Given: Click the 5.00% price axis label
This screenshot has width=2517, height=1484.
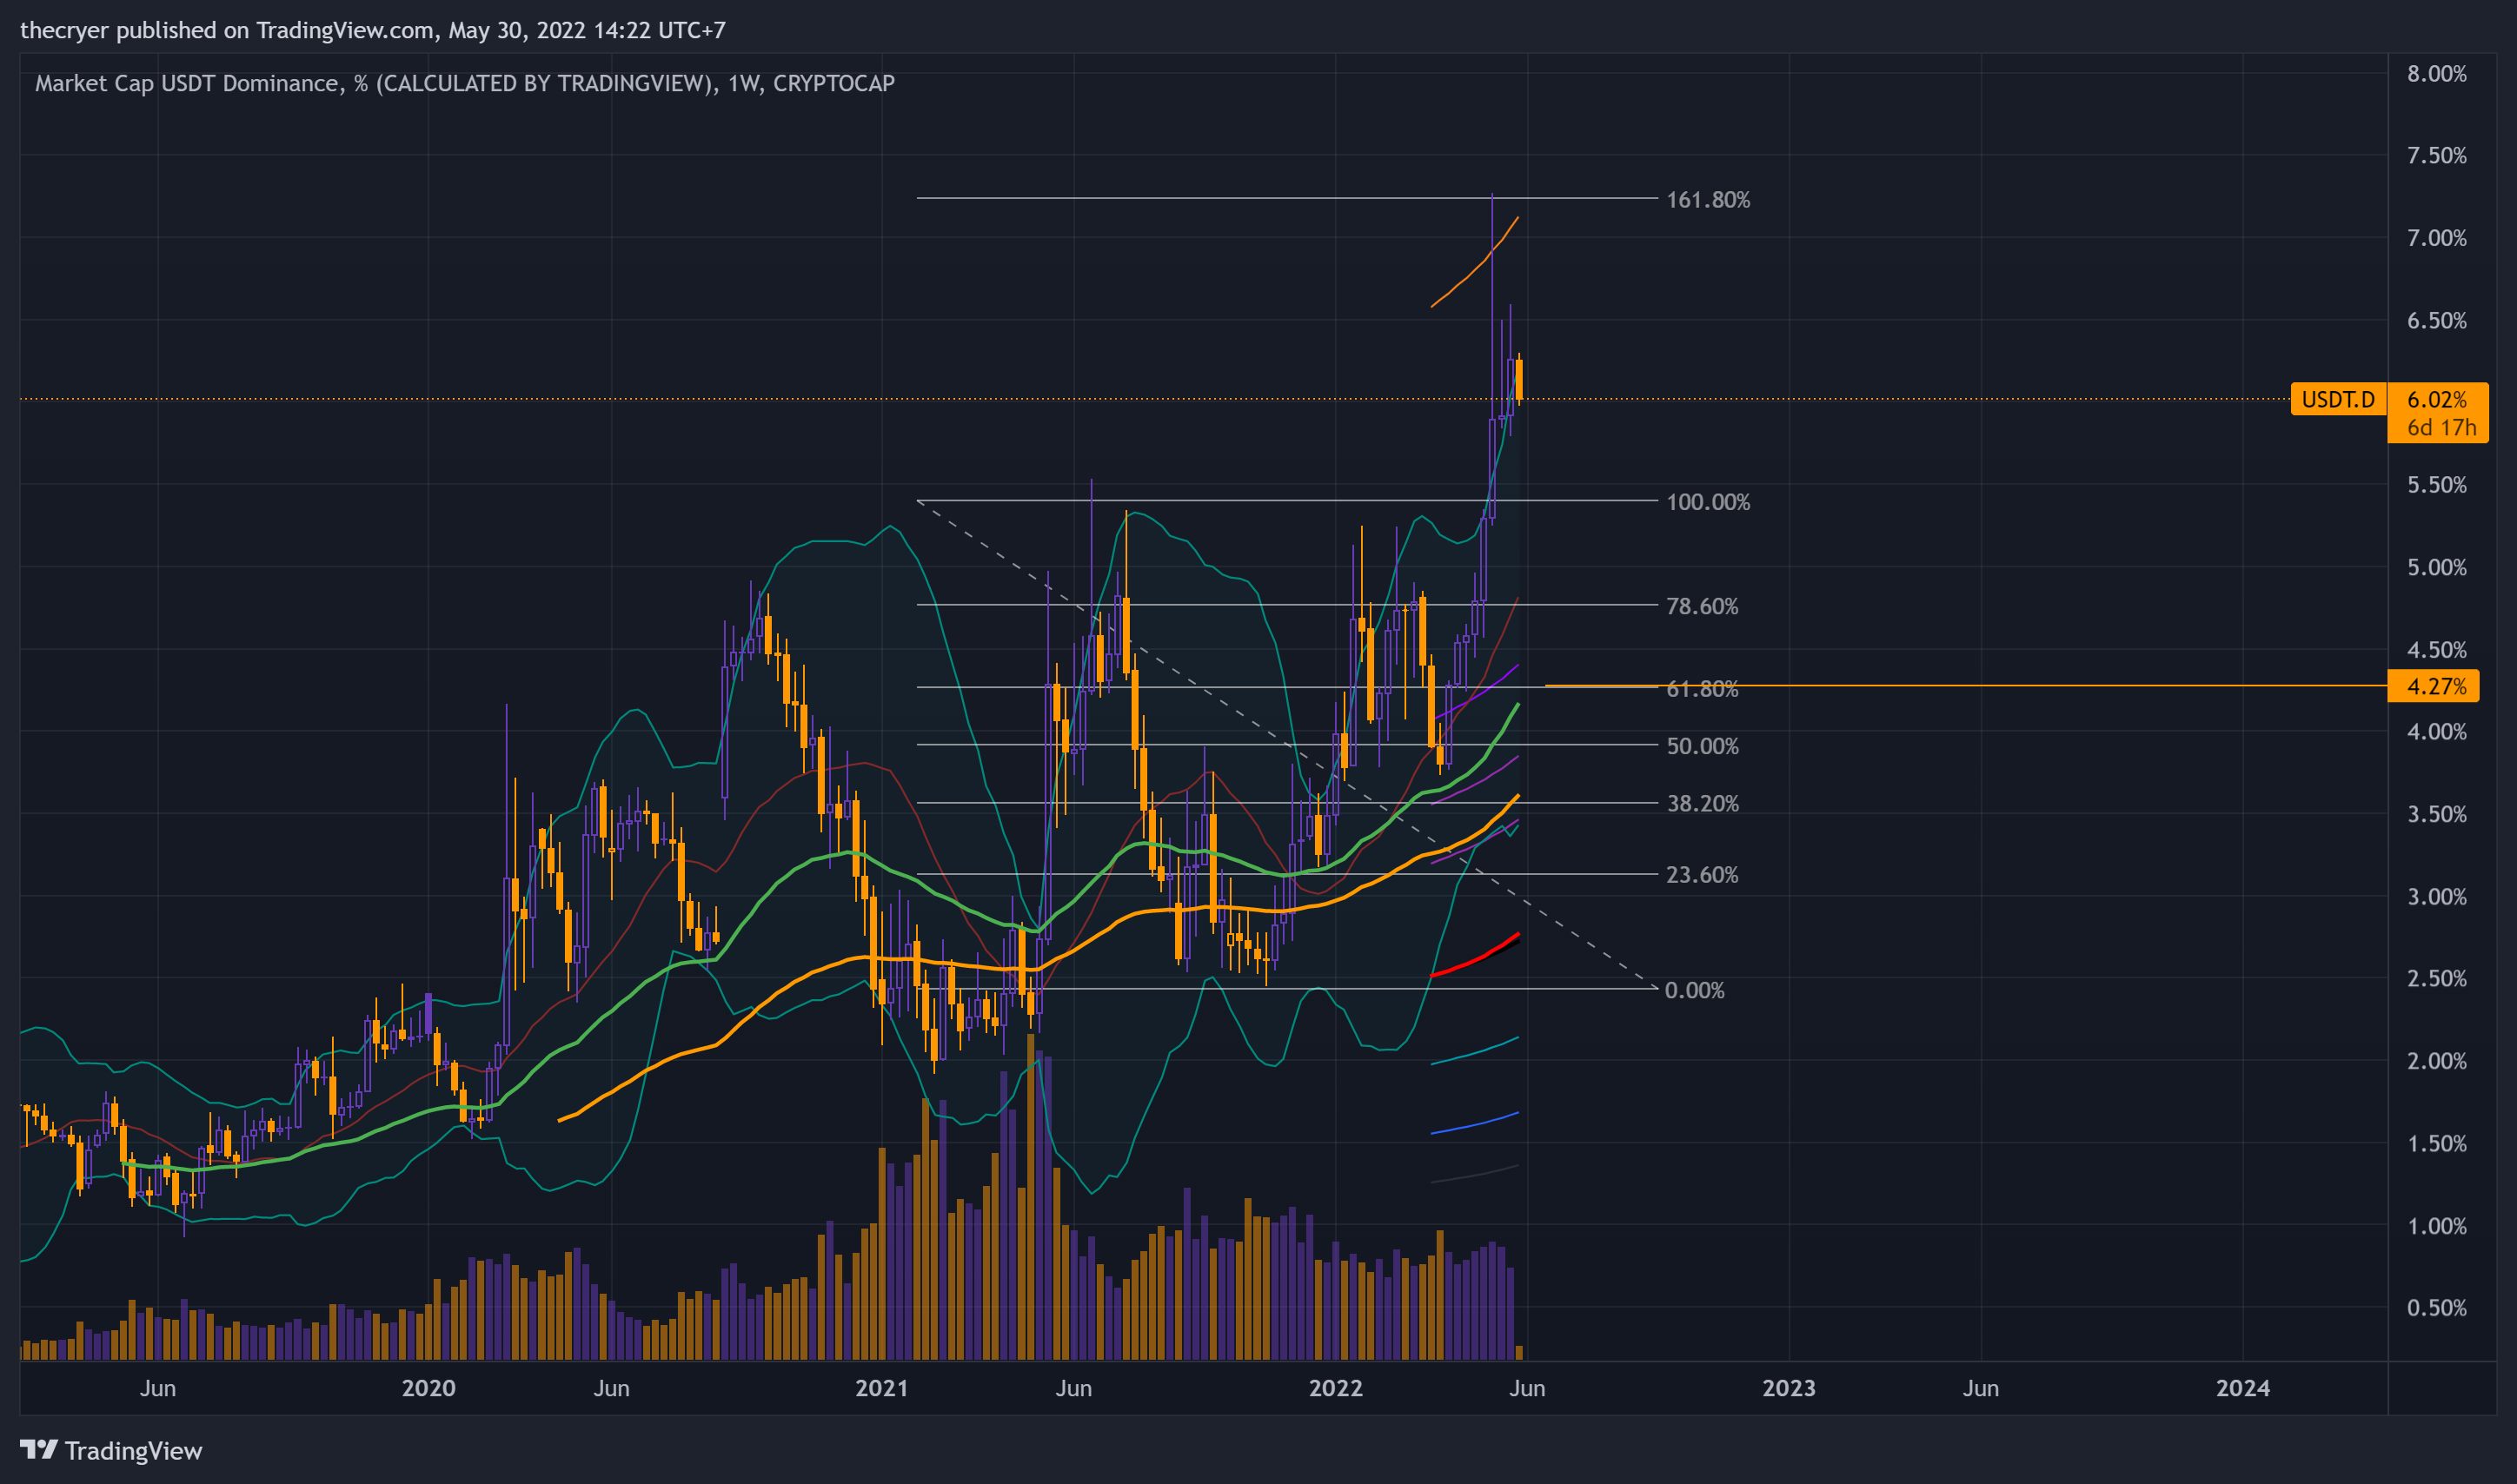Looking at the screenshot, I should [x=2436, y=568].
